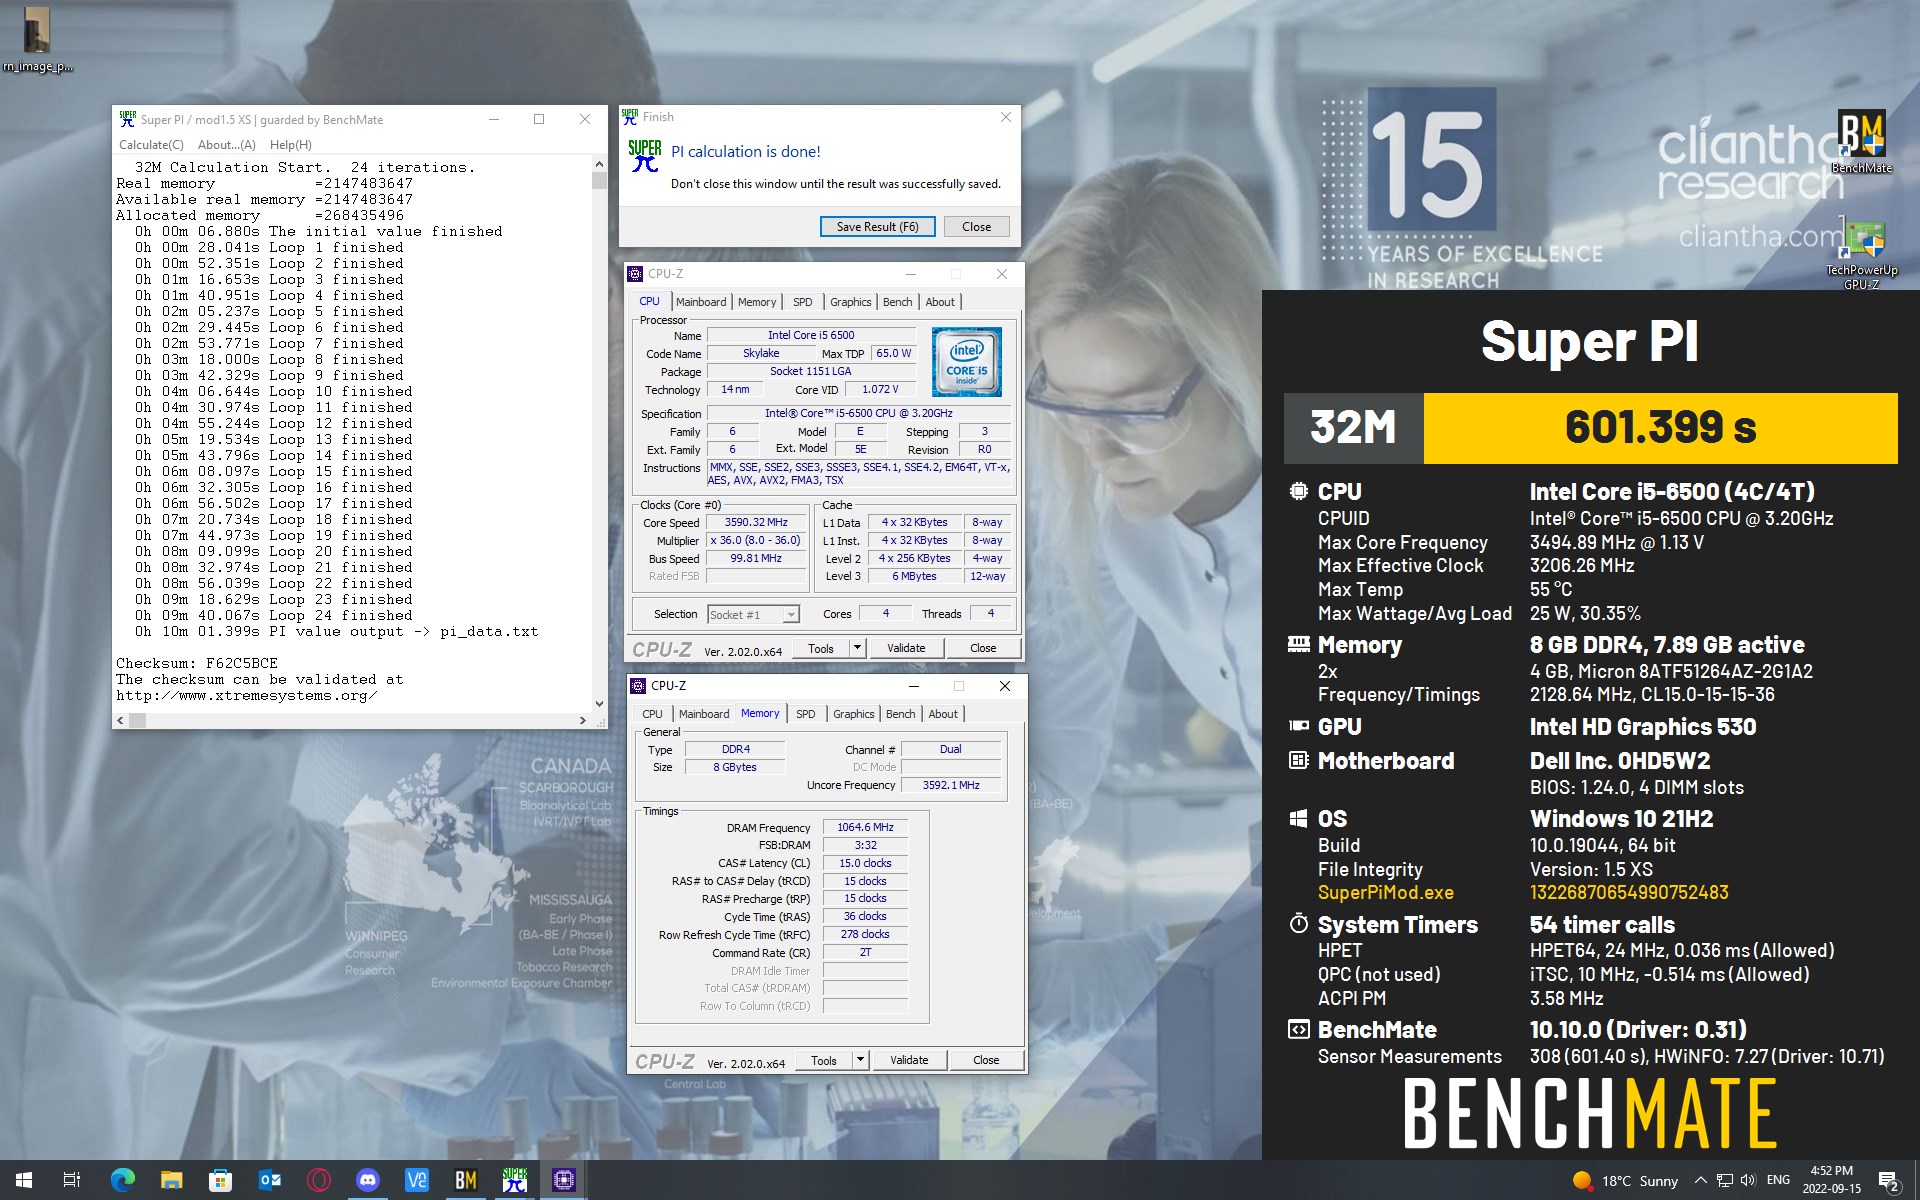The width and height of the screenshot is (1920, 1200).
Task: Click Super PI vertical scrollbar up arrow
Action: [599, 163]
